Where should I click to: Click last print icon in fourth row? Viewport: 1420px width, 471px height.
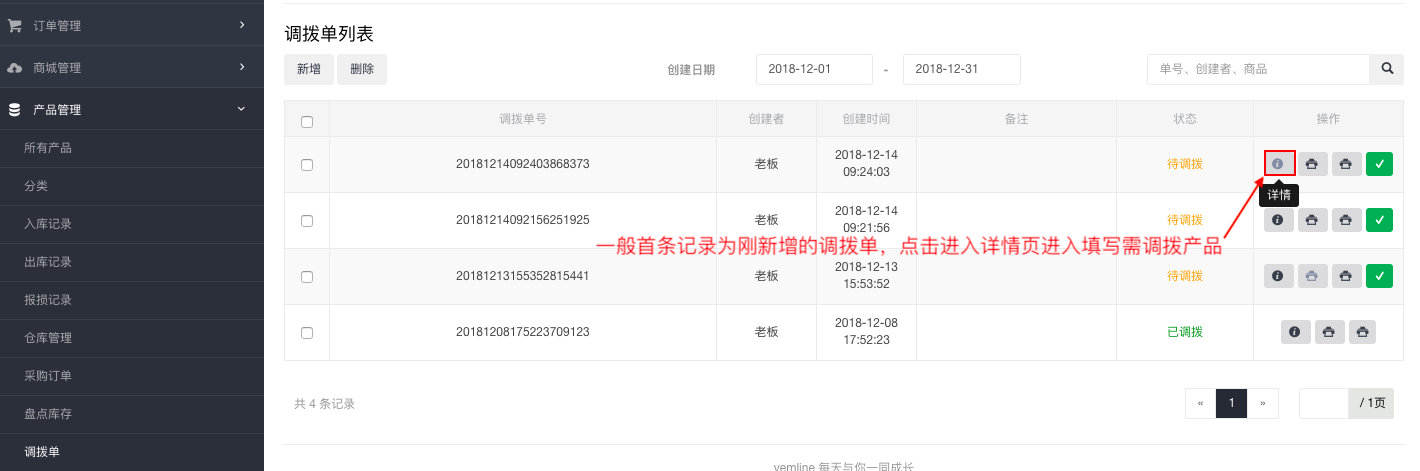1362,332
